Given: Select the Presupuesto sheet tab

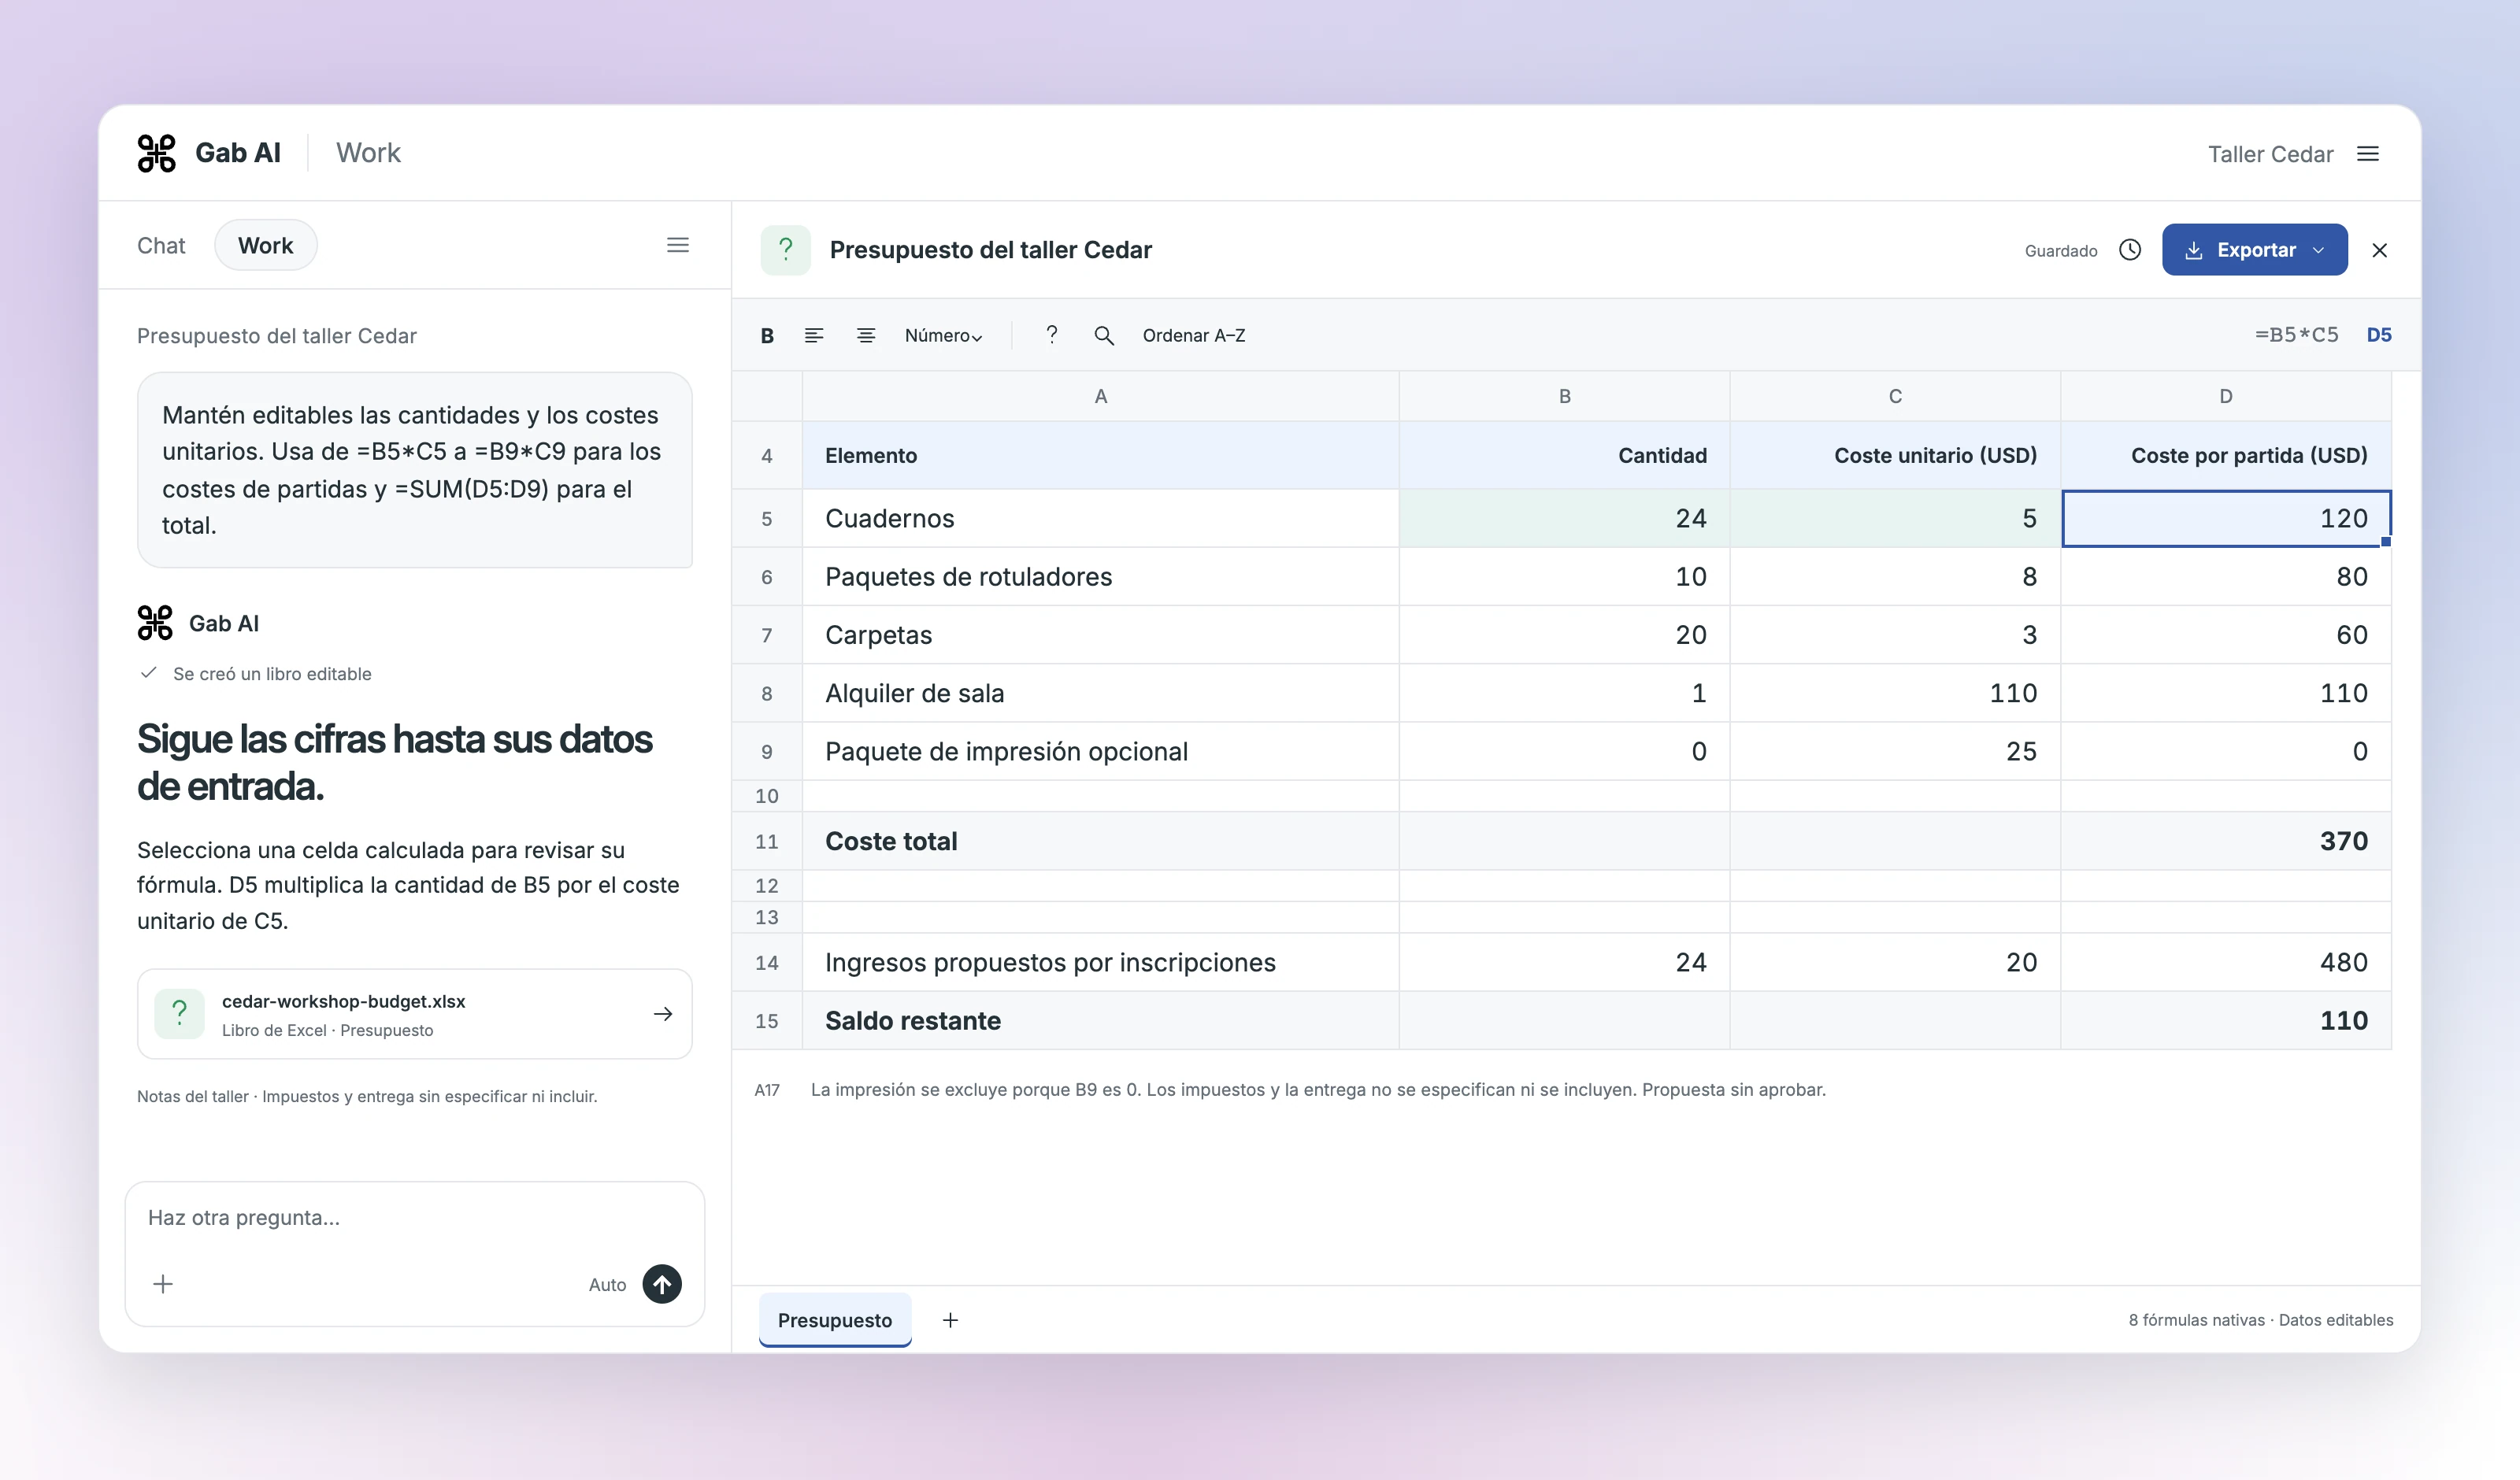Looking at the screenshot, I should pos(835,1320).
